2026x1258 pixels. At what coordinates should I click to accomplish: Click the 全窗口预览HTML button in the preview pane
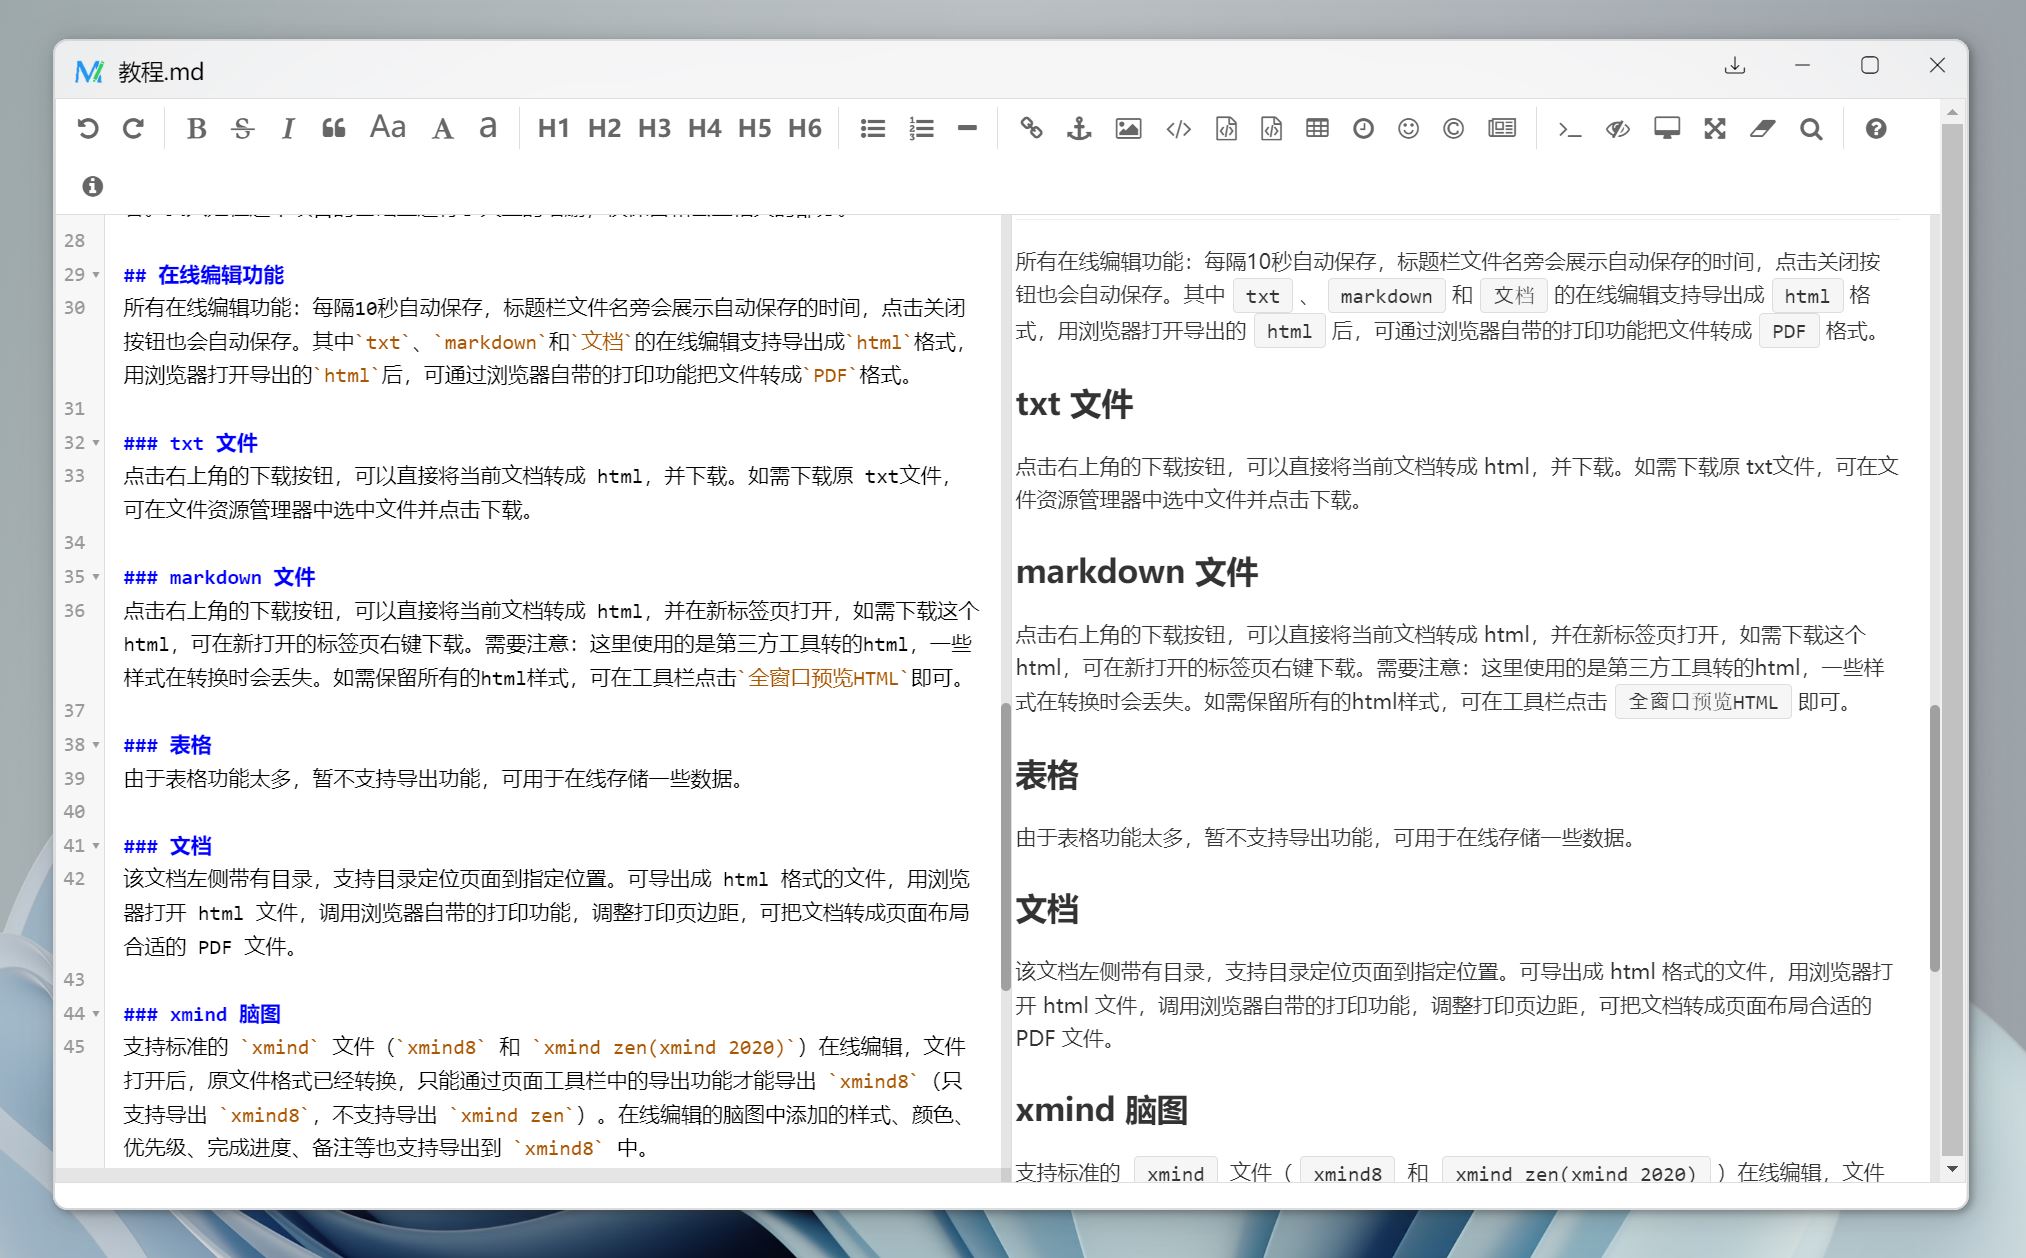[x=1702, y=701]
